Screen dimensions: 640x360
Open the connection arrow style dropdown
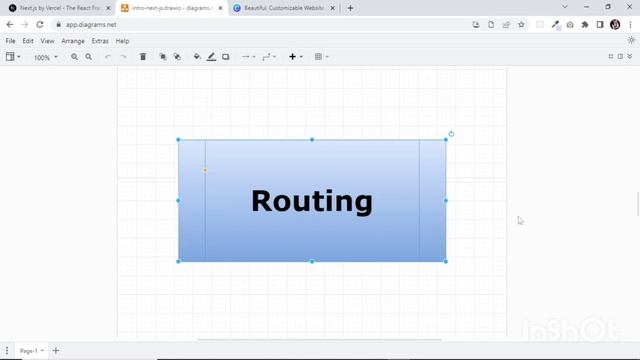pos(248,57)
